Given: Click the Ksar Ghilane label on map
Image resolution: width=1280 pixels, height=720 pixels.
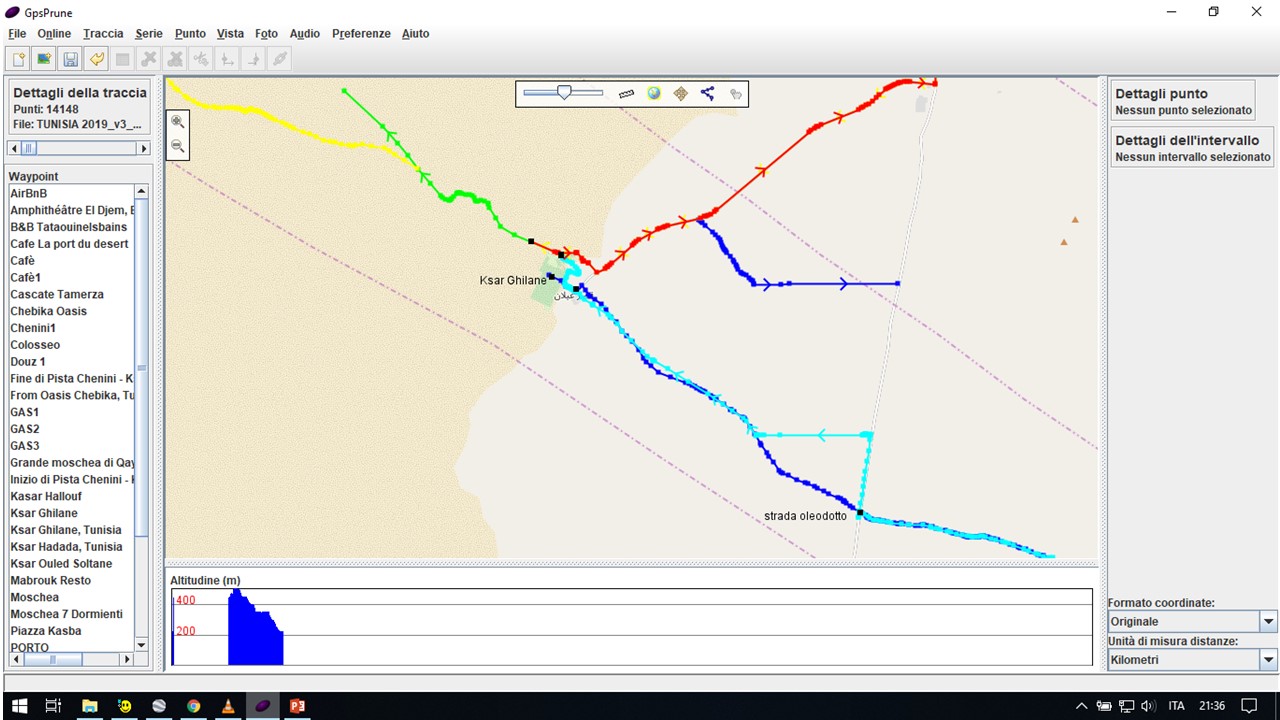Looking at the screenshot, I should pos(513,280).
